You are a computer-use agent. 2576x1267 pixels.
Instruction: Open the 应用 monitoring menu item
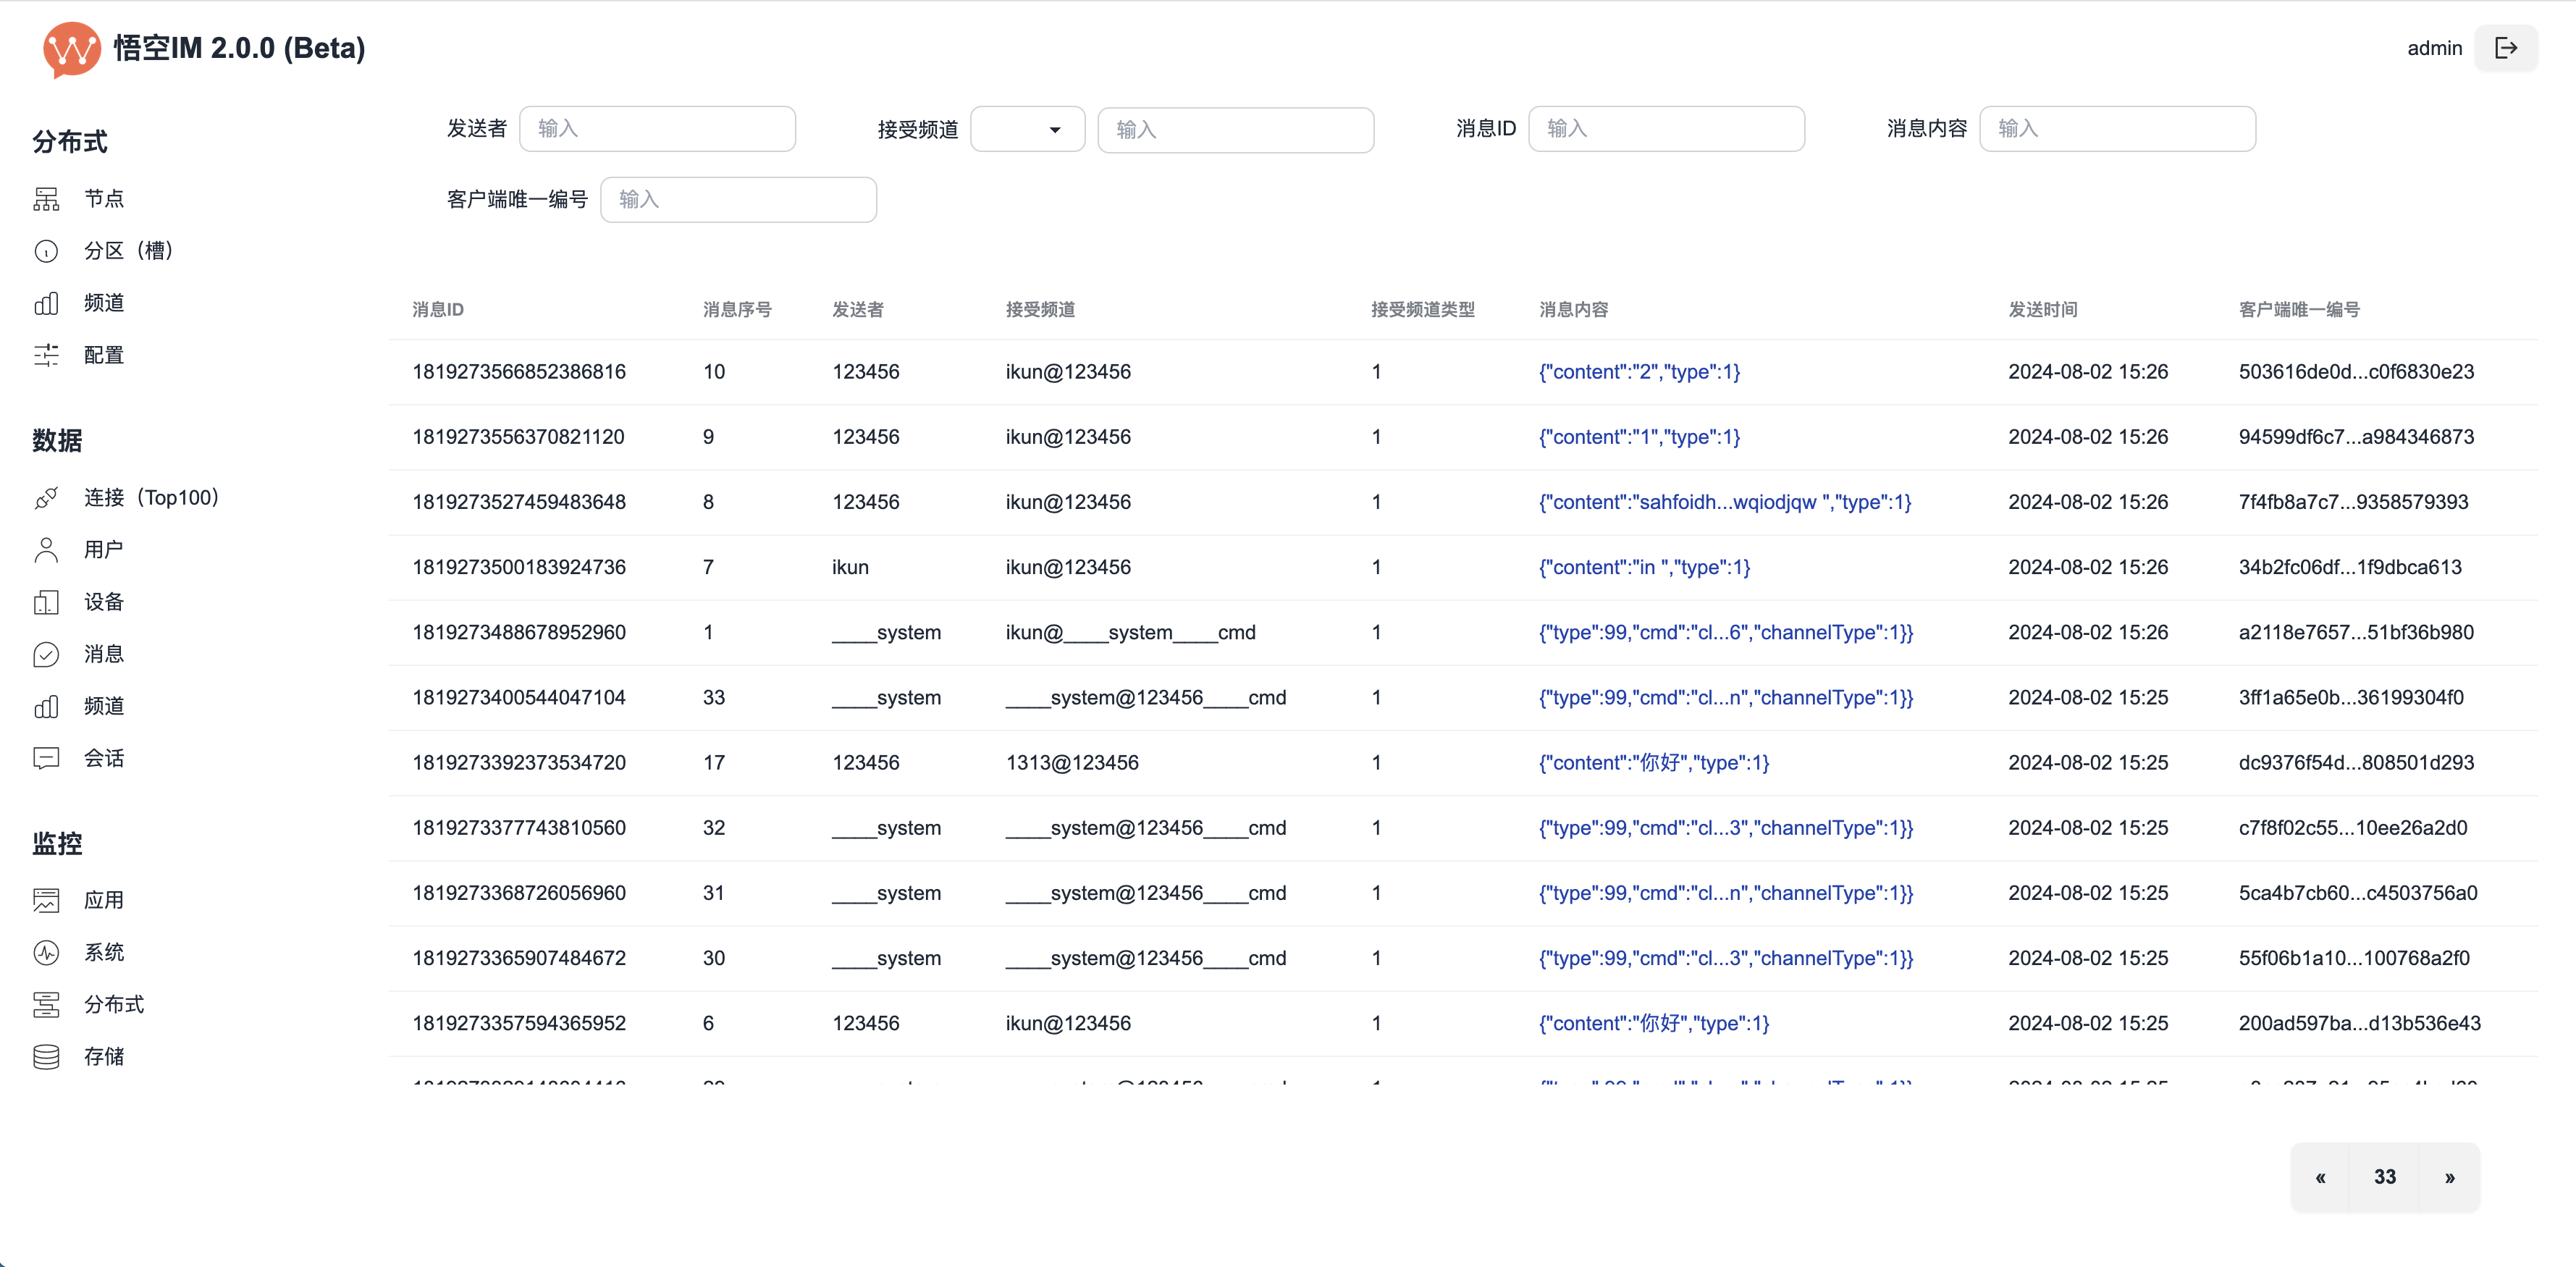coord(103,900)
